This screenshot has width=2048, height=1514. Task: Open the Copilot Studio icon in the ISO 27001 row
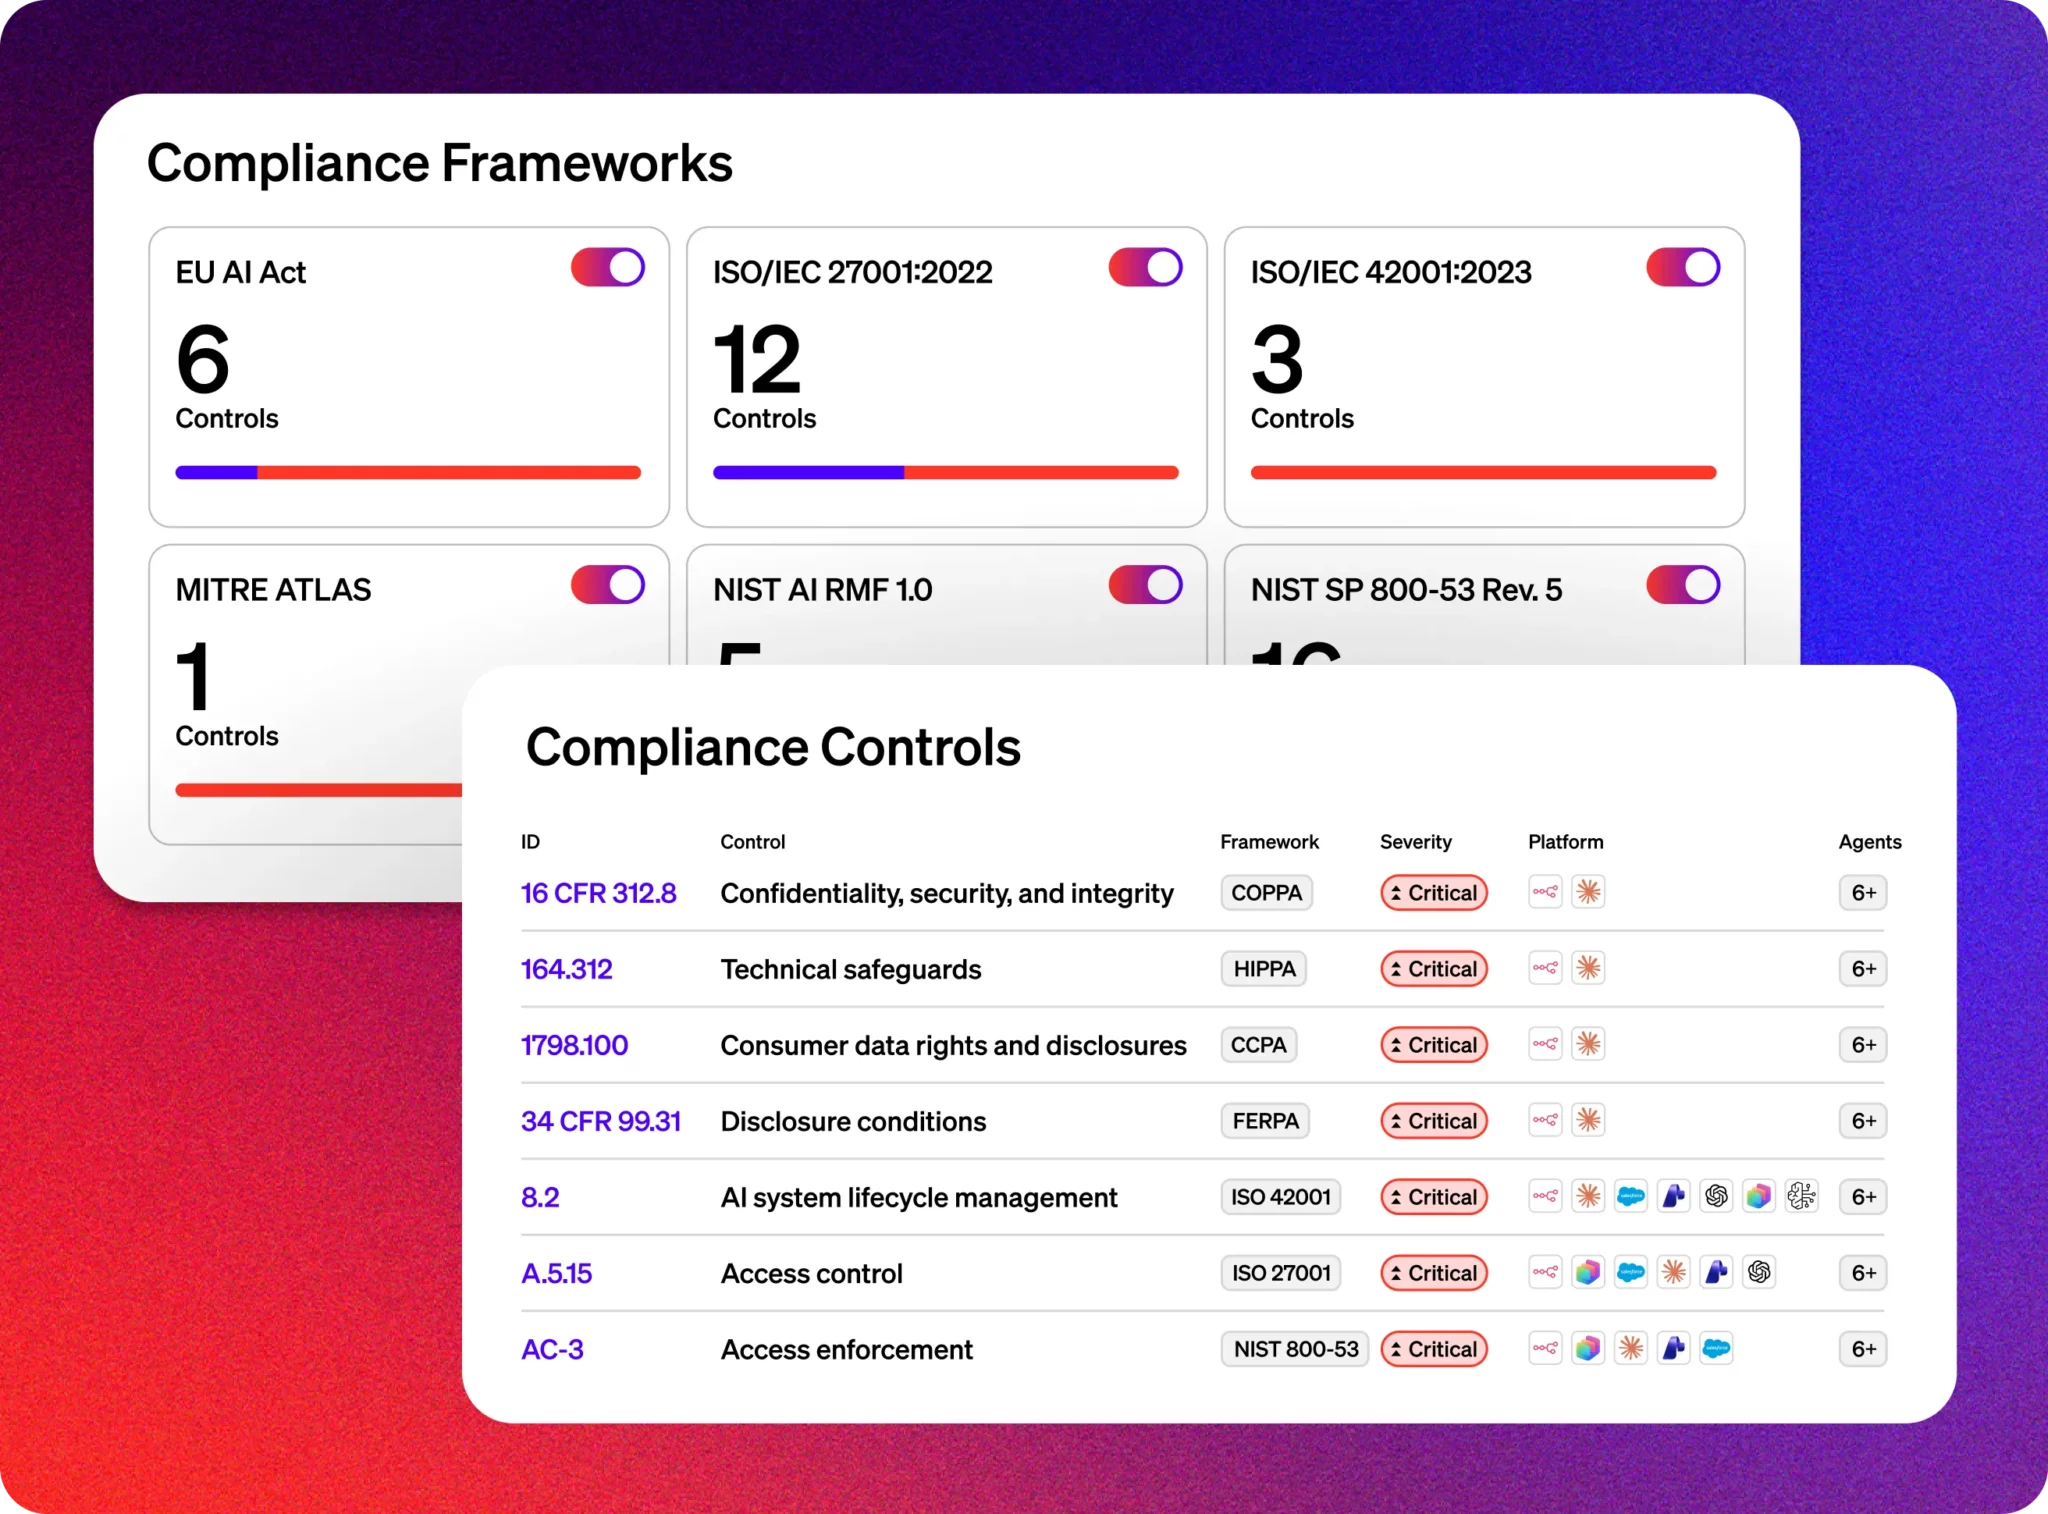point(1588,1272)
